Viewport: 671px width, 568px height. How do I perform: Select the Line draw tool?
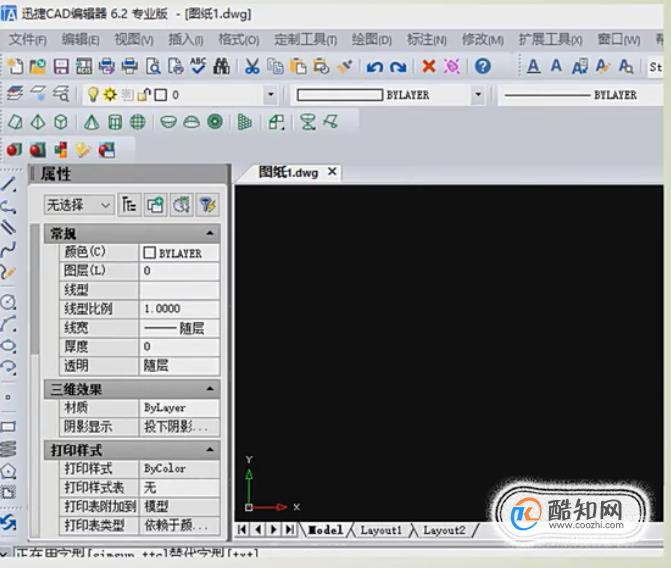(x=9, y=184)
